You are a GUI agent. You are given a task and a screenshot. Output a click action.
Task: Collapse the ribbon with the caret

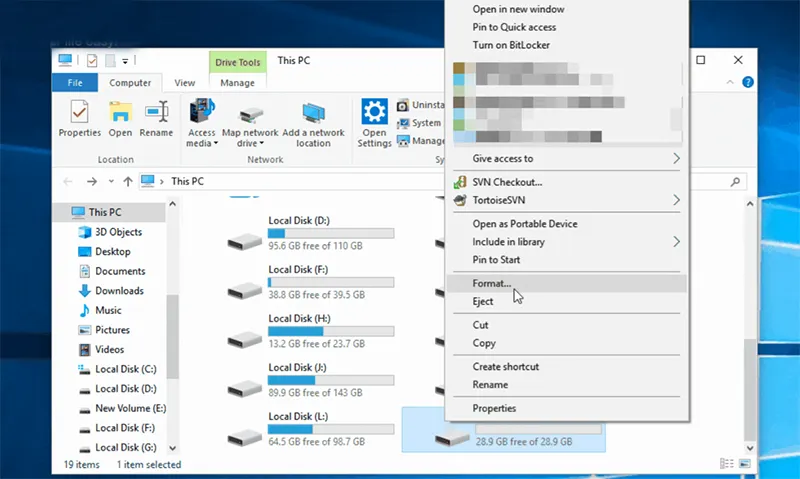pyautogui.click(x=730, y=82)
